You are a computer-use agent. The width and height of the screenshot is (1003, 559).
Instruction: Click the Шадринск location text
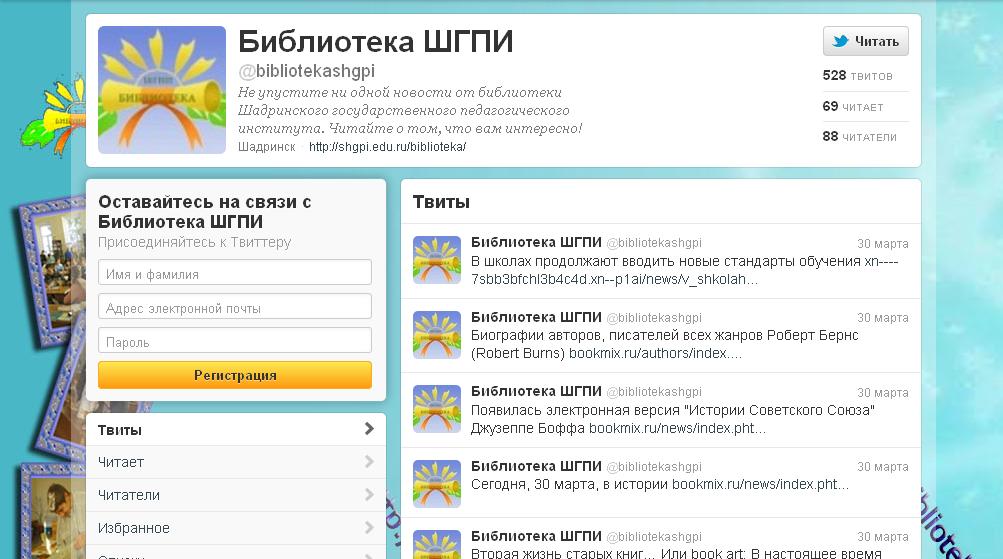[x=267, y=147]
